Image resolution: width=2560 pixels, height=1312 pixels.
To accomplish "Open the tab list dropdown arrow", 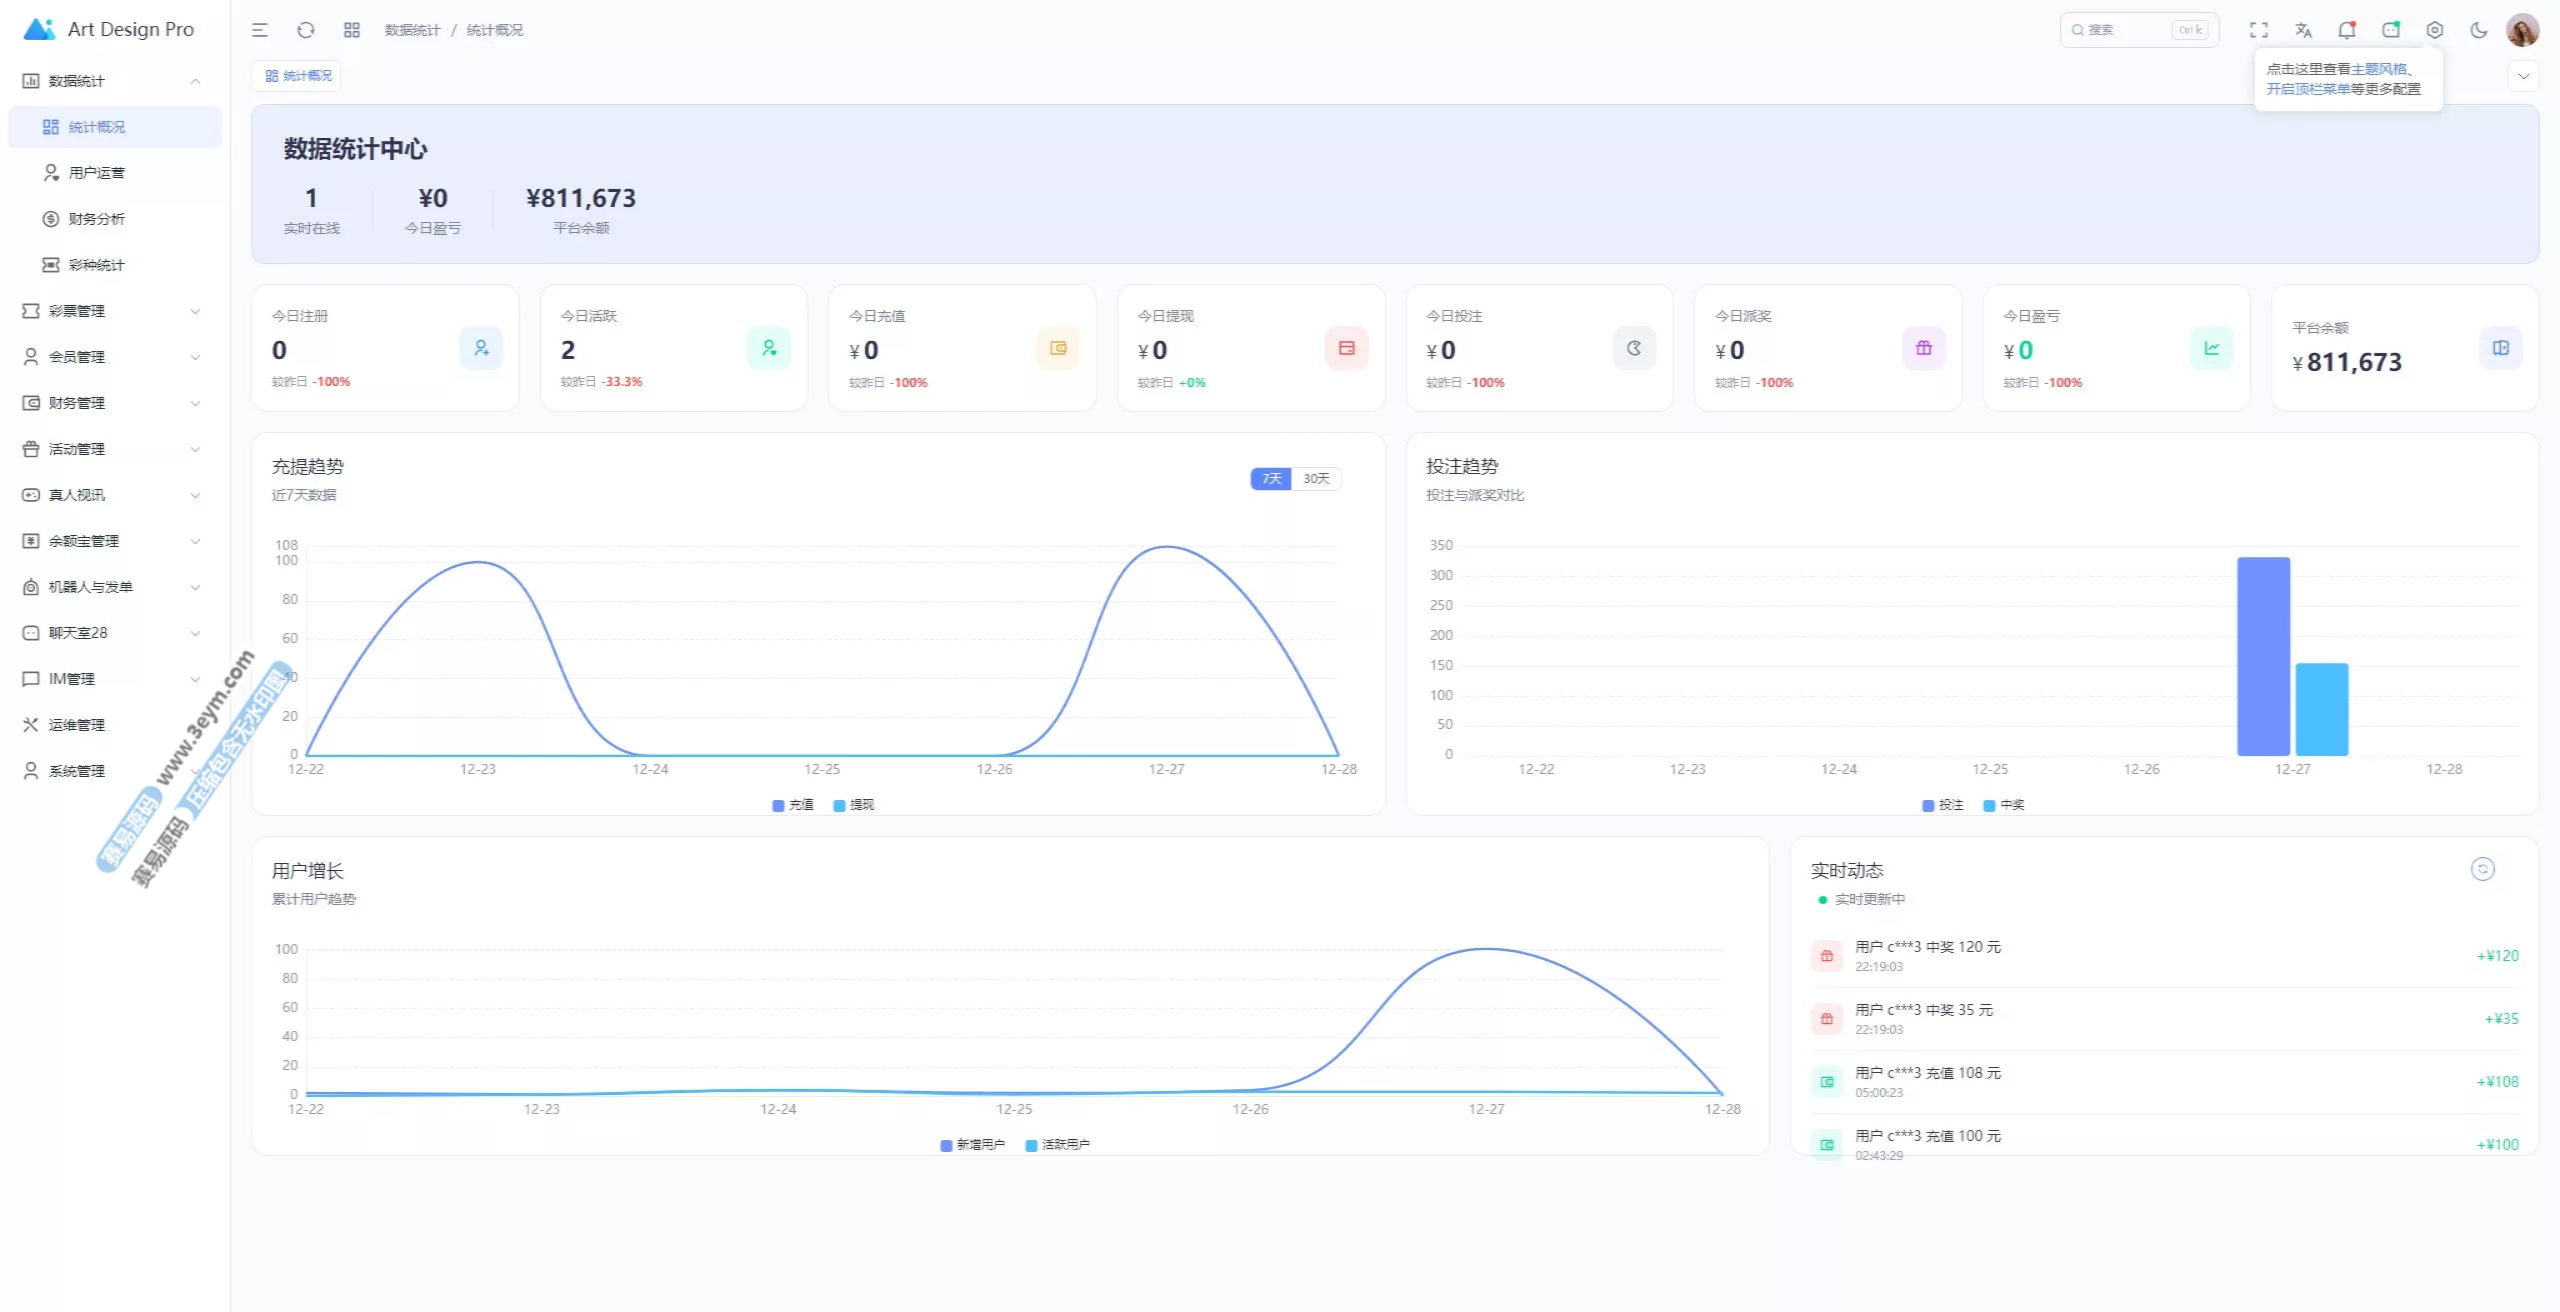I will coord(2523,76).
